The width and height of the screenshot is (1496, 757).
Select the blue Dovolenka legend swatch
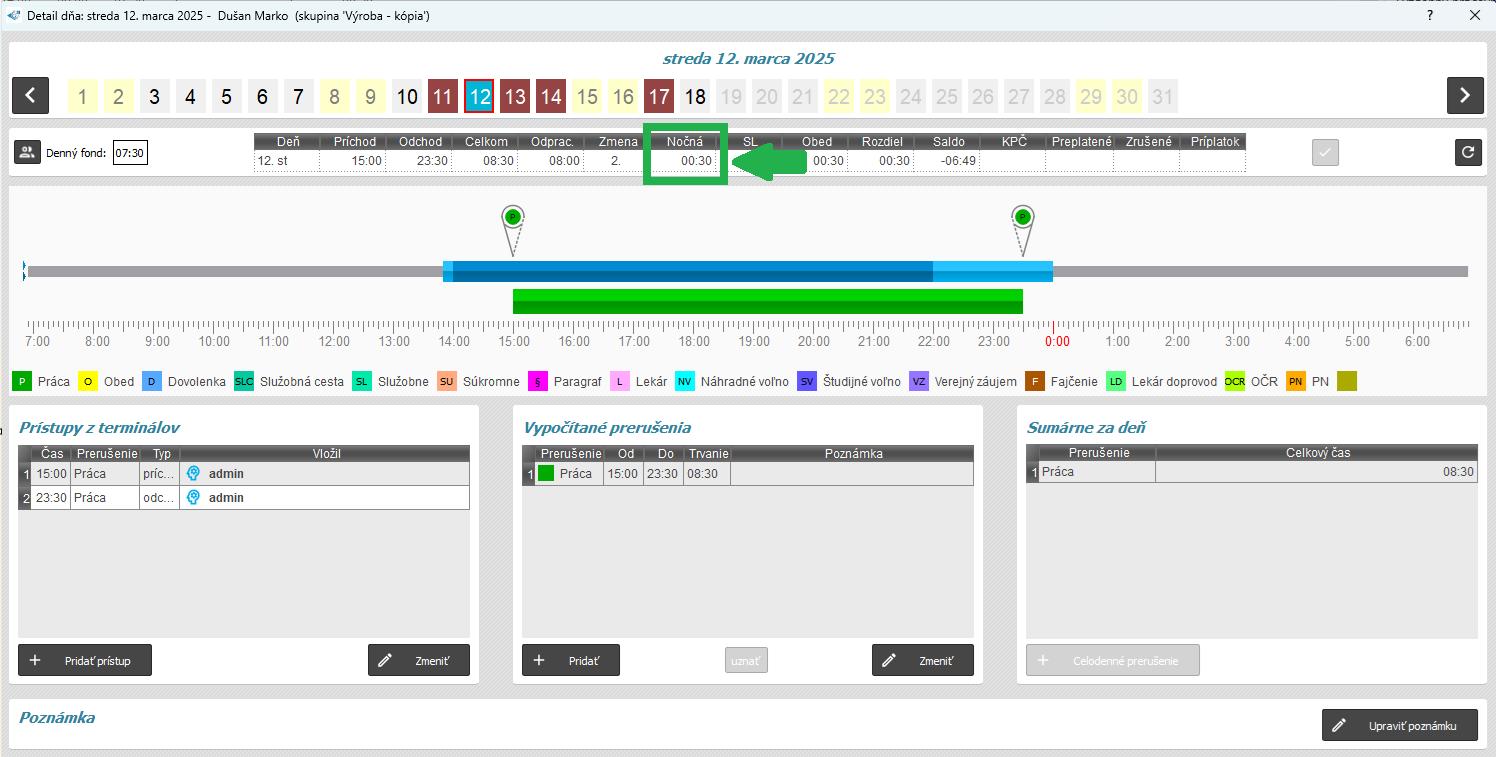pos(152,381)
